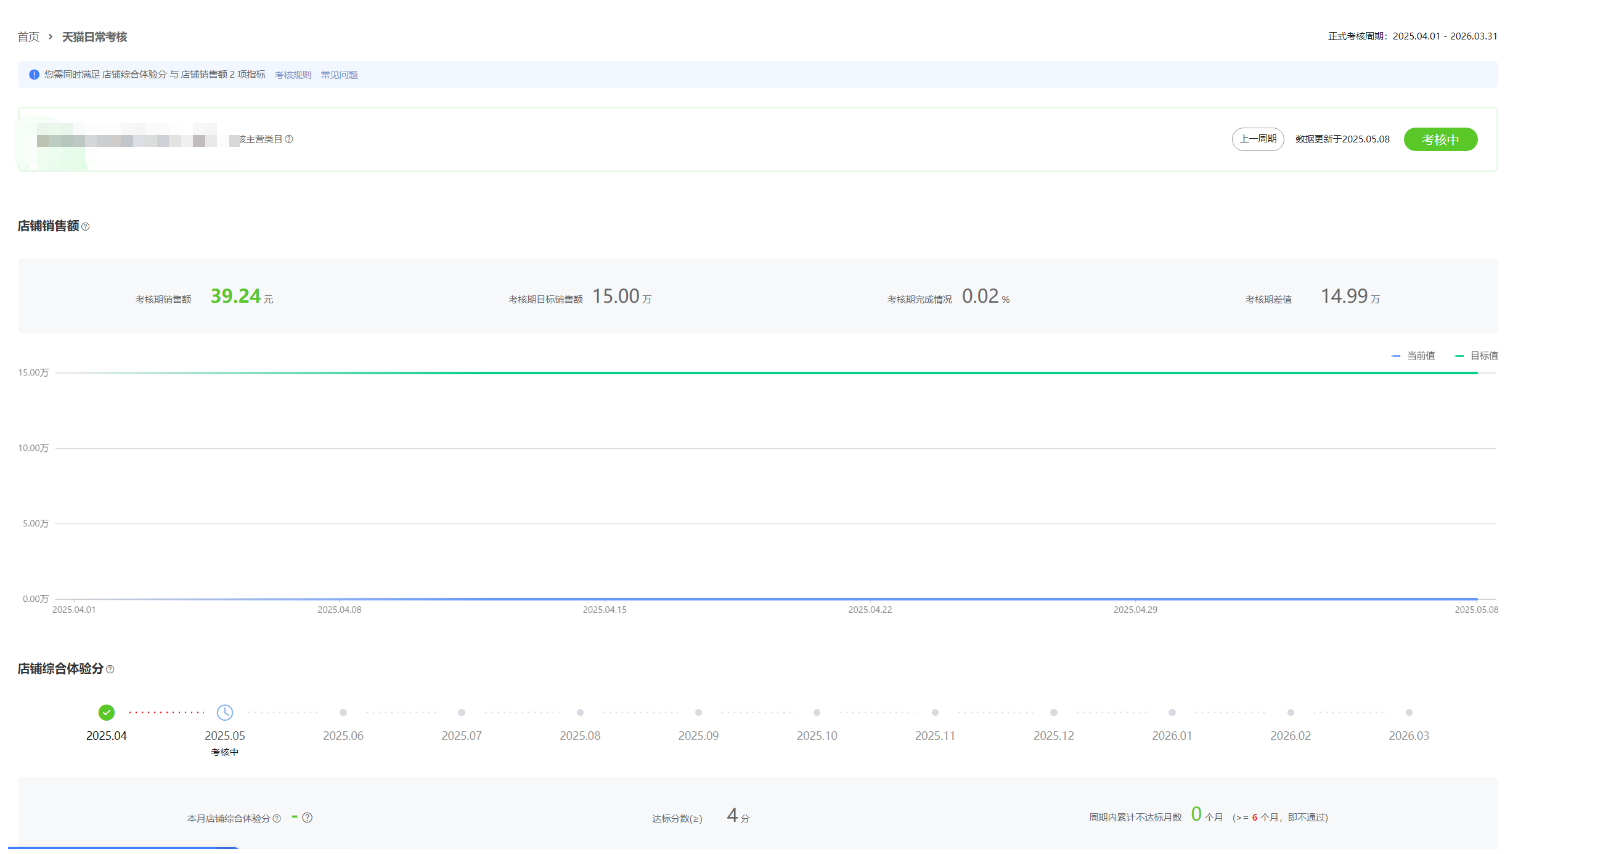Select 2025.09 month step dot

coord(698,713)
